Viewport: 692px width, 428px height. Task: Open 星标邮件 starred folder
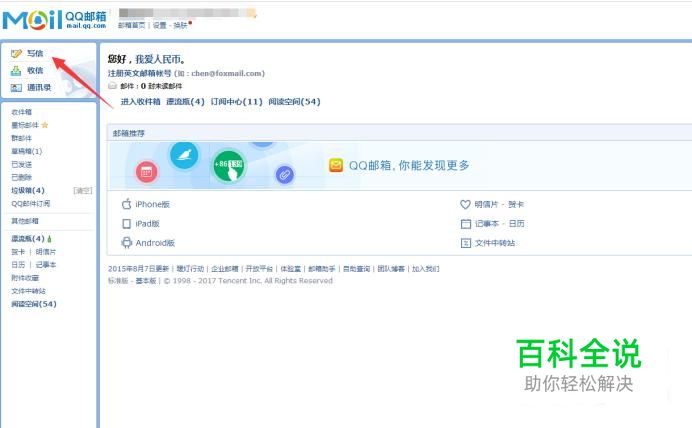click(x=25, y=125)
